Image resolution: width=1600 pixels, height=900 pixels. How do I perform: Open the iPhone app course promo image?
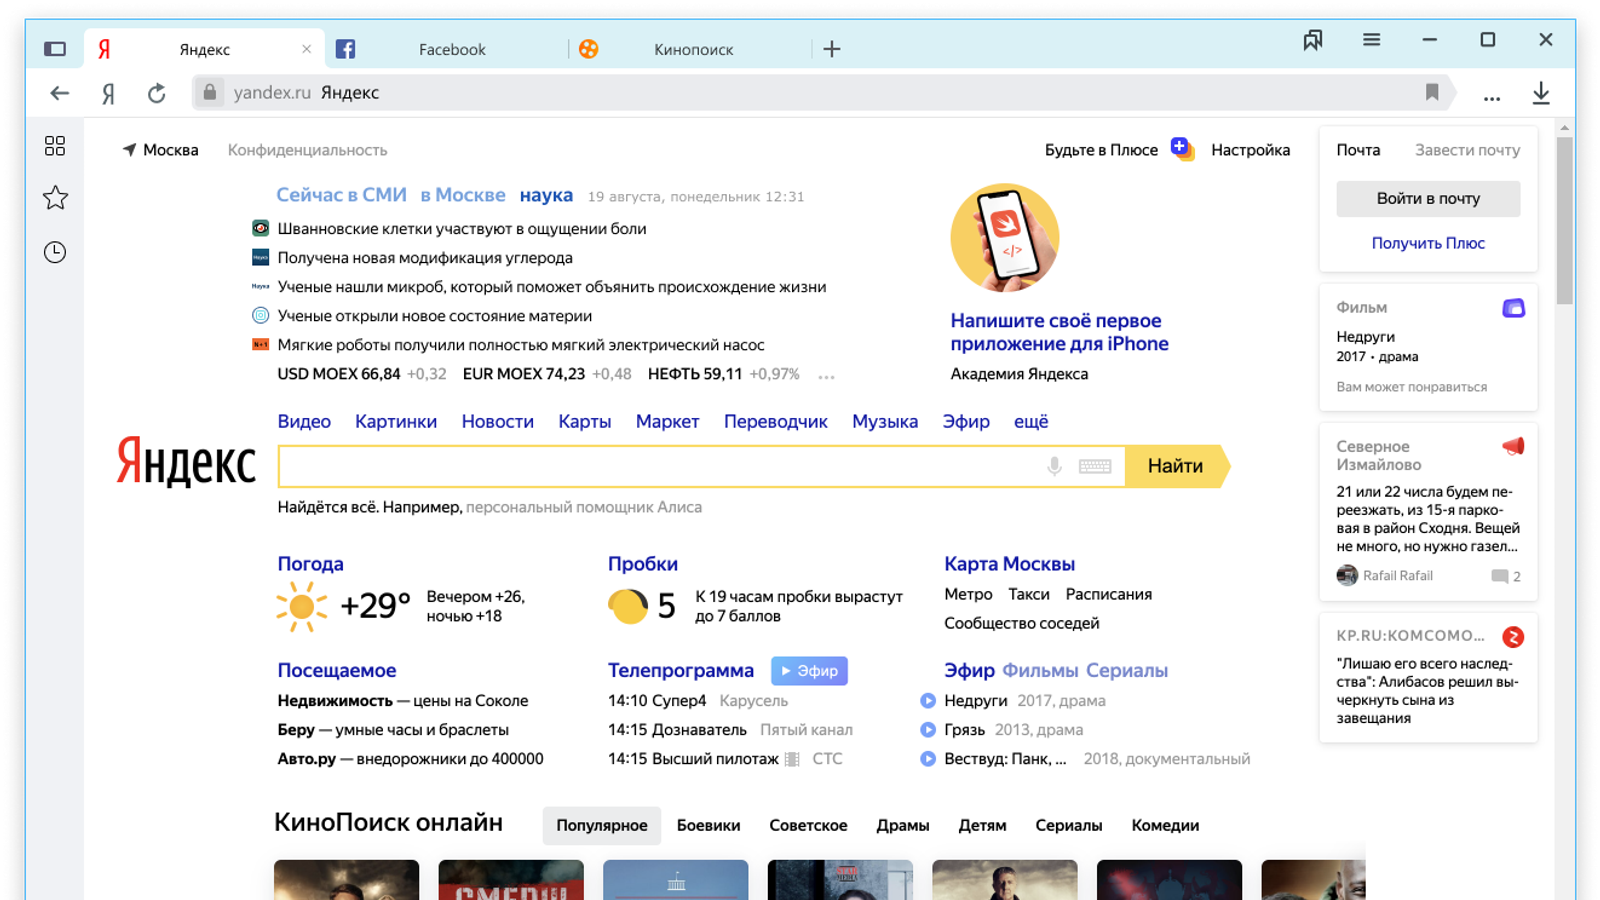tap(1004, 238)
